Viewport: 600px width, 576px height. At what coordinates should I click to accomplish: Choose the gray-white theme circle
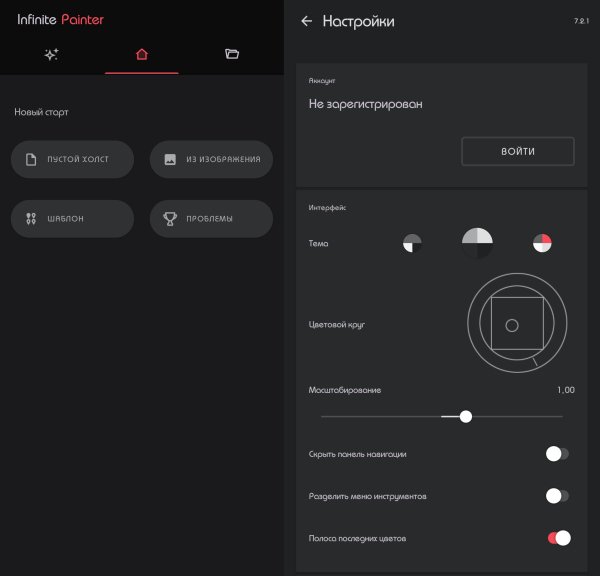pyautogui.click(x=412, y=243)
